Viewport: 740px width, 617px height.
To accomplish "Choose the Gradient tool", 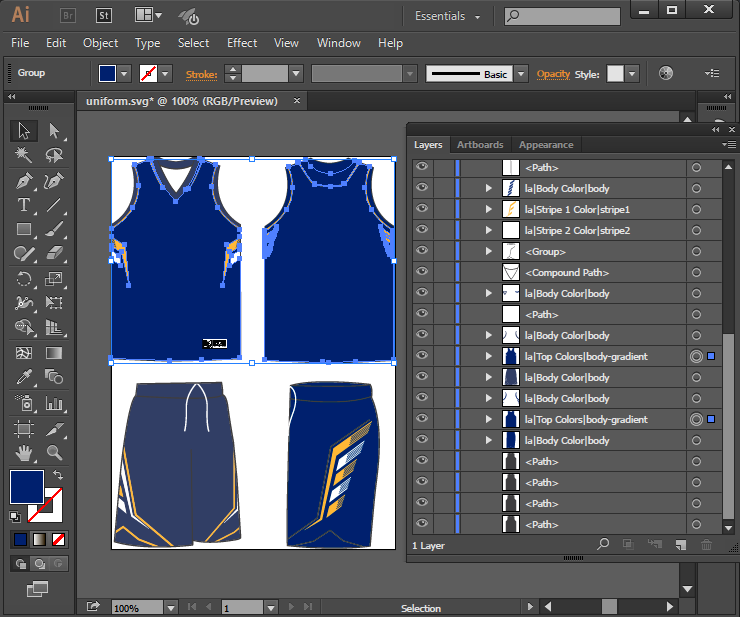I will click(x=54, y=353).
